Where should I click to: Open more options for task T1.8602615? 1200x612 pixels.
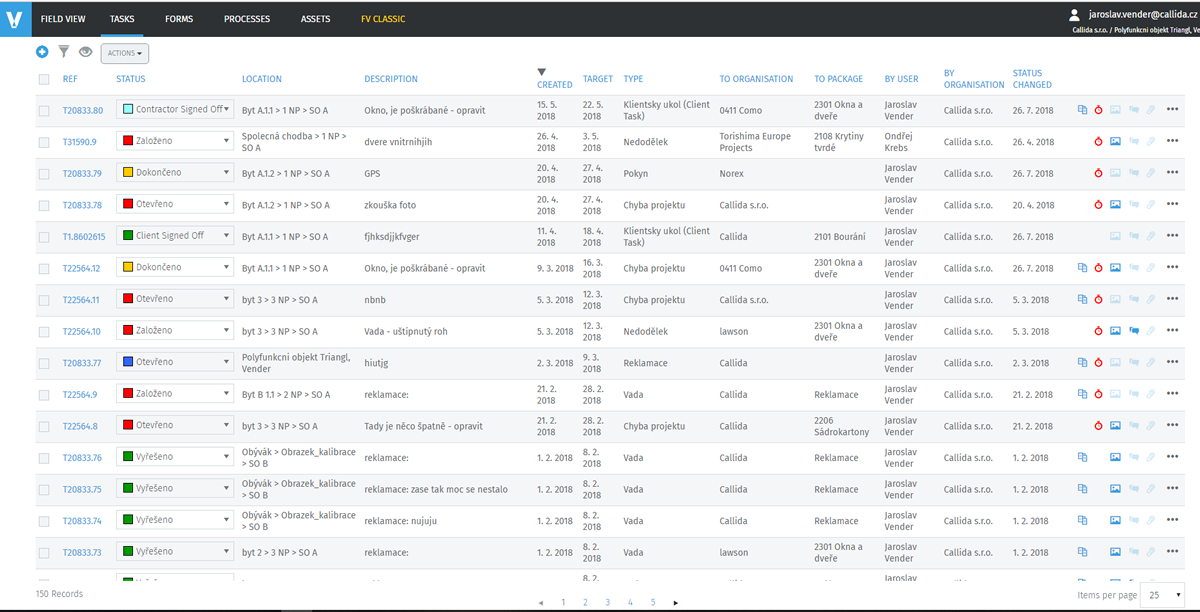1172,237
